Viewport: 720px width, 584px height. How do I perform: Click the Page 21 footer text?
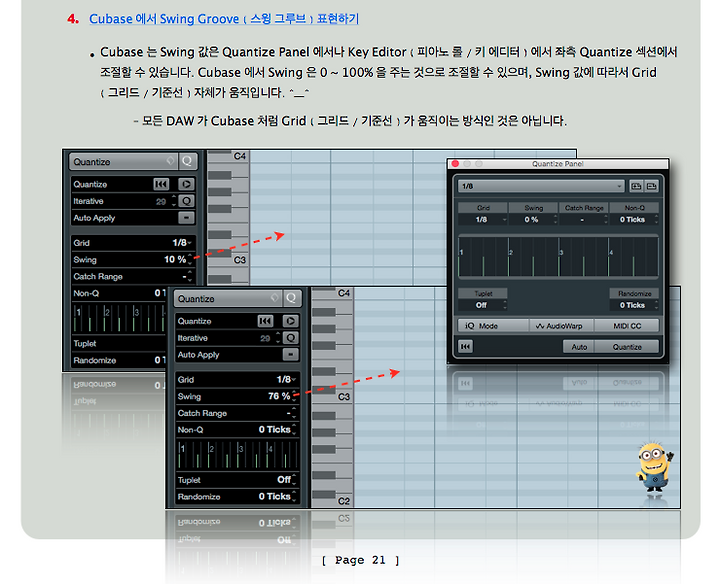click(x=360, y=560)
